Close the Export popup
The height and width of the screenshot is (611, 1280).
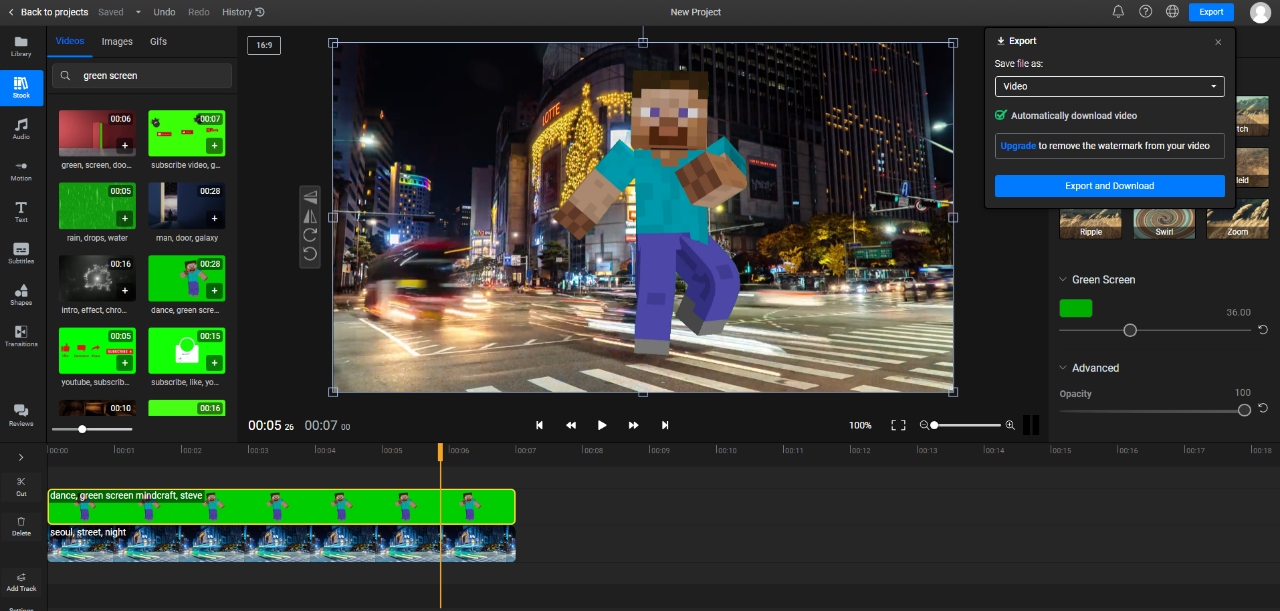coord(1218,42)
